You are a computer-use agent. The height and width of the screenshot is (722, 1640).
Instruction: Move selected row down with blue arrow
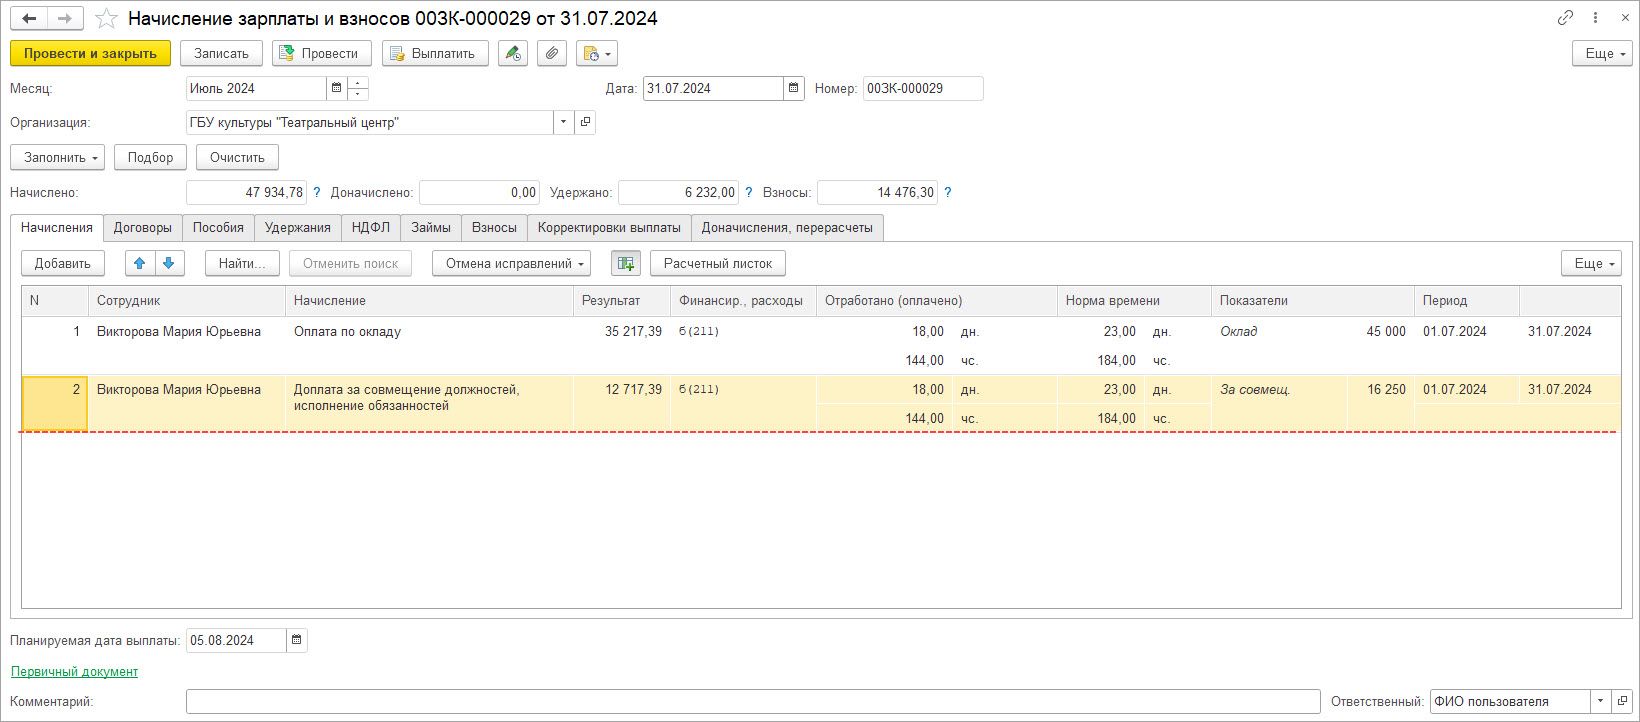169,263
